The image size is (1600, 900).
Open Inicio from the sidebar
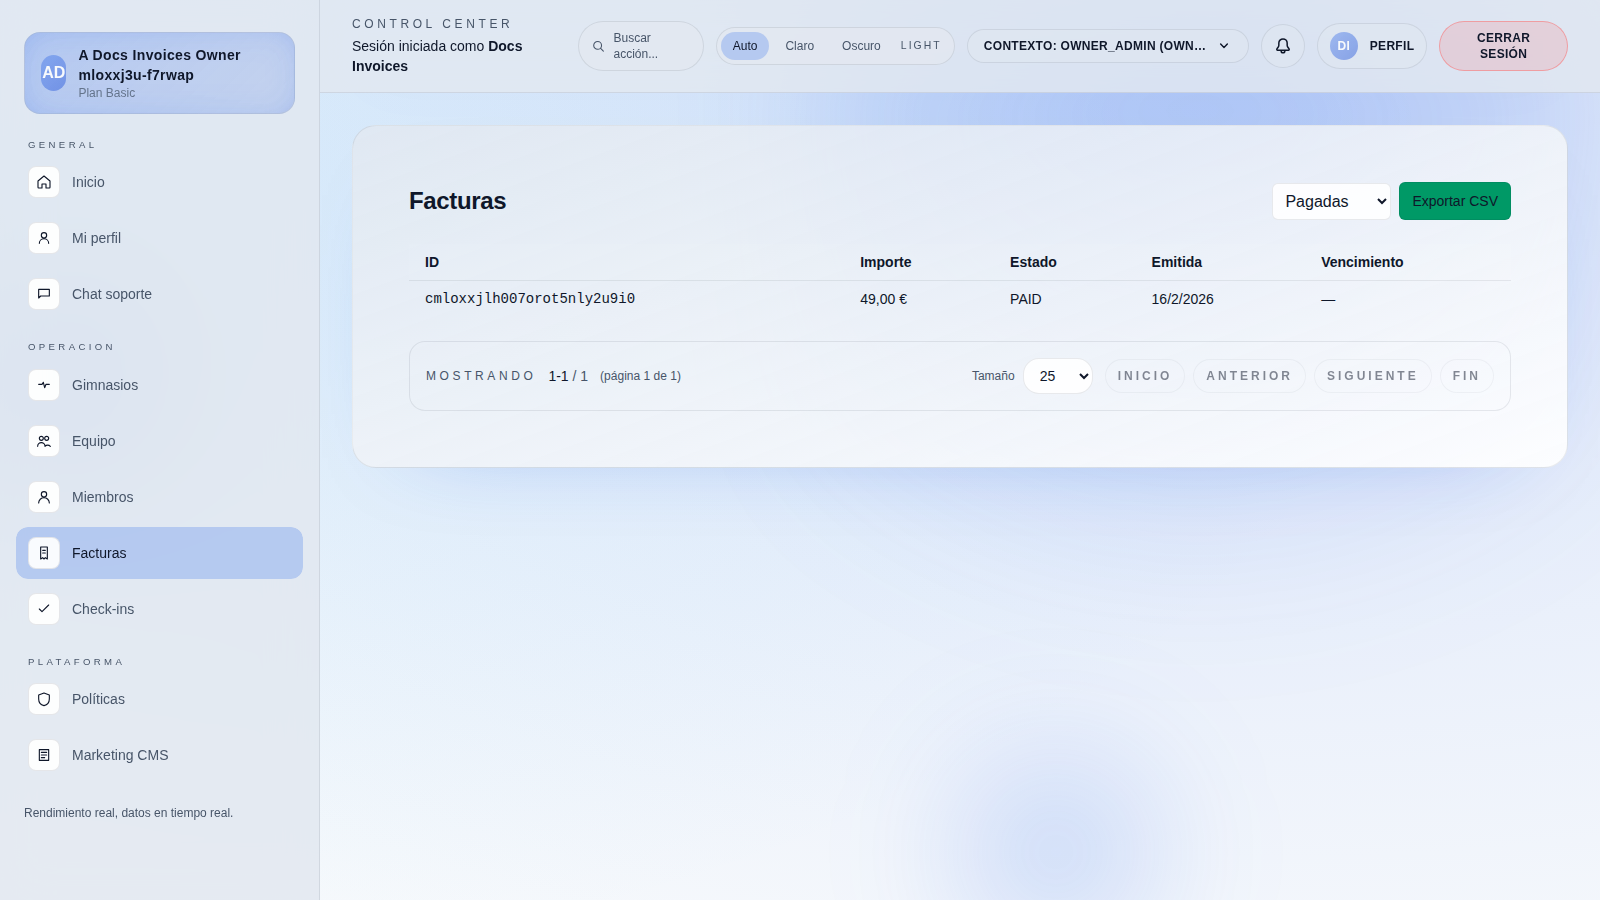[x=88, y=182]
